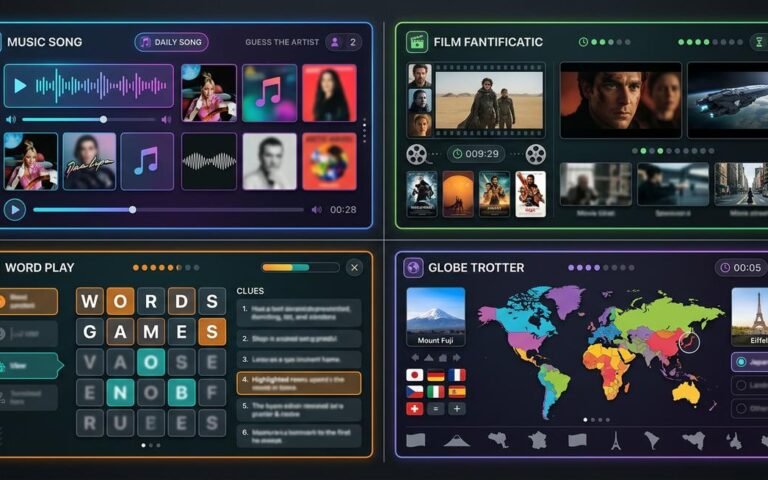Image resolution: width=768 pixels, height=480 pixels.
Task: Click the 00:05 Globe Trotter timer
Action: tap(741, 267)
